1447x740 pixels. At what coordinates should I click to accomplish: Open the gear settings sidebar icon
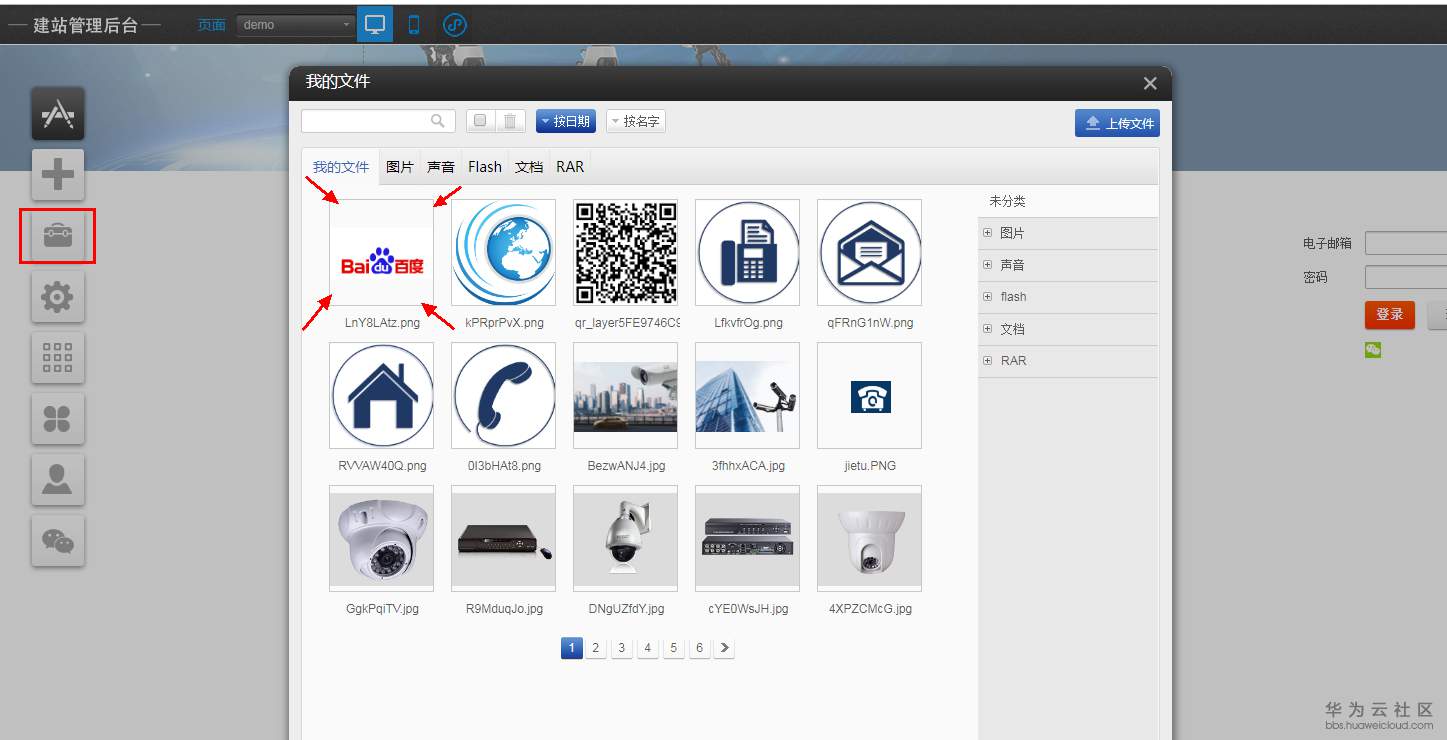point(58,297)
